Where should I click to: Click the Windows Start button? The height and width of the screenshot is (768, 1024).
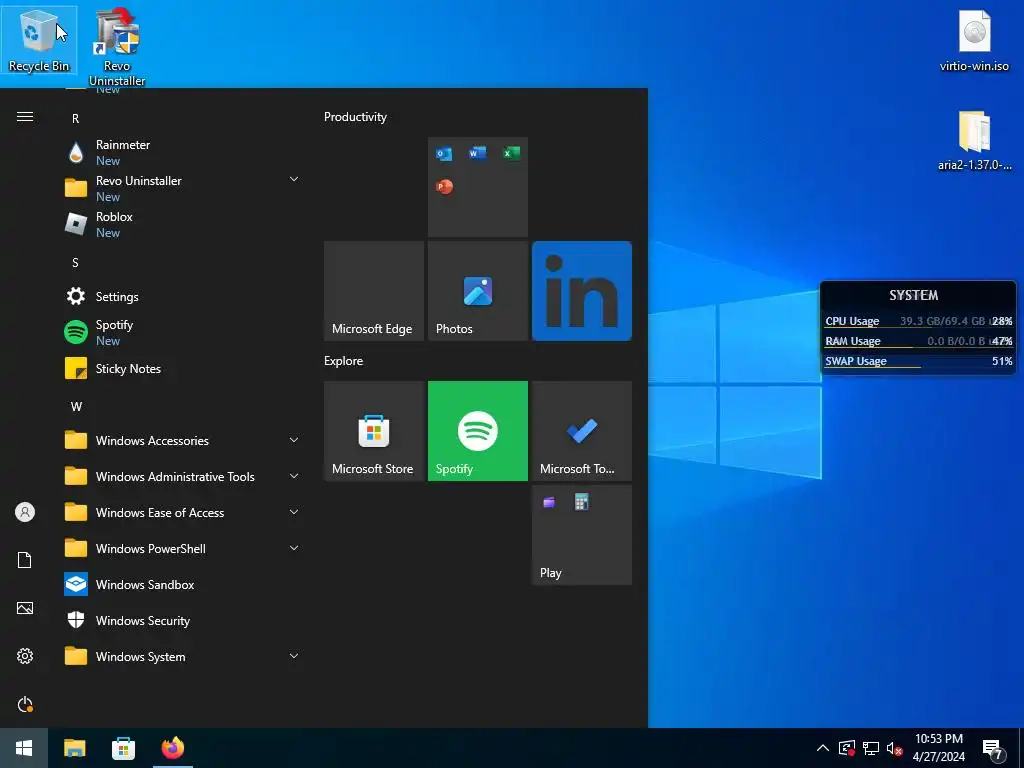[24, 748]
